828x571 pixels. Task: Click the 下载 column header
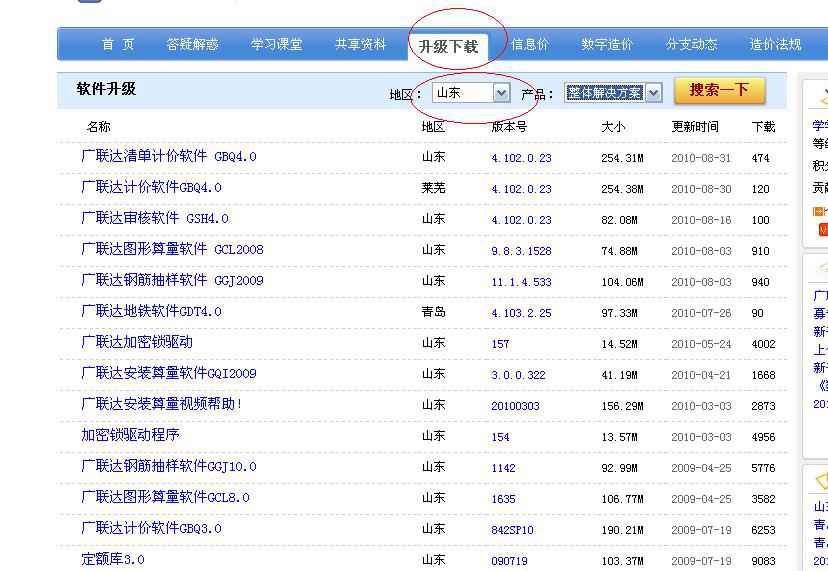[764, 127]
